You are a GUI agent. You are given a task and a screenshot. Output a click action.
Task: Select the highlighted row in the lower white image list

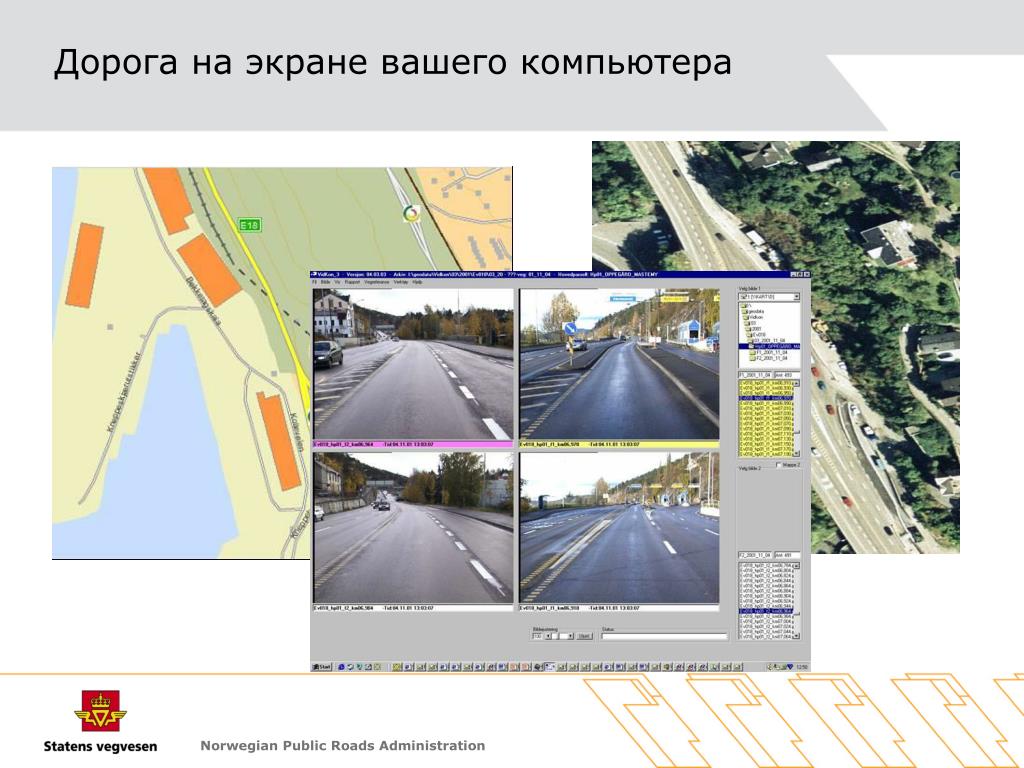765,611
